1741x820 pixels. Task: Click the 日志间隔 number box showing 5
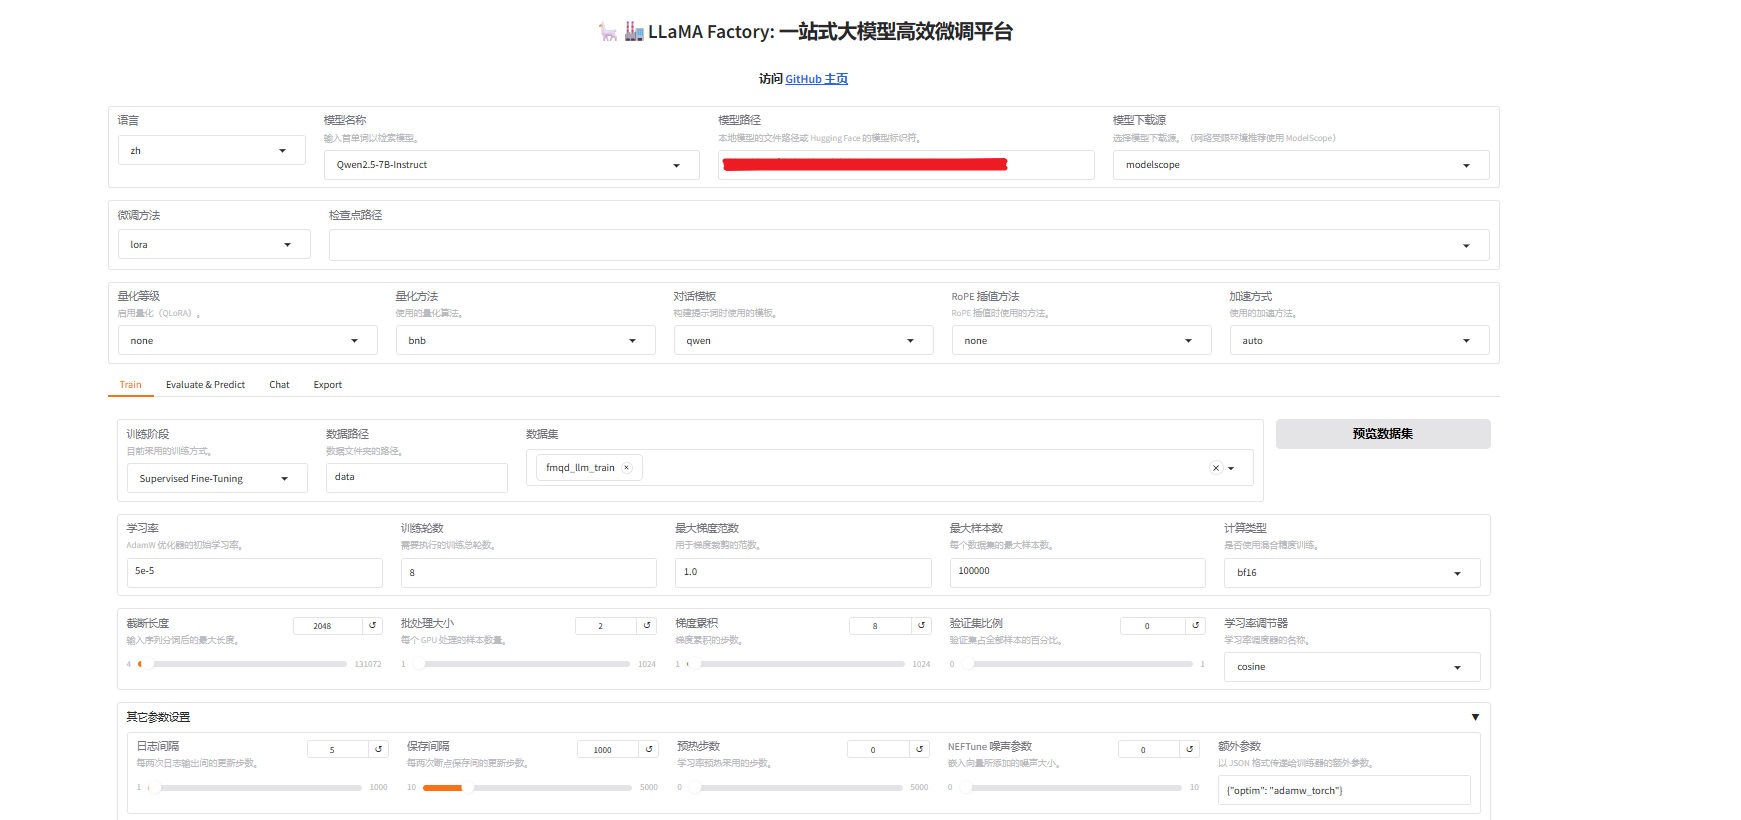click(x=338, y=749)
